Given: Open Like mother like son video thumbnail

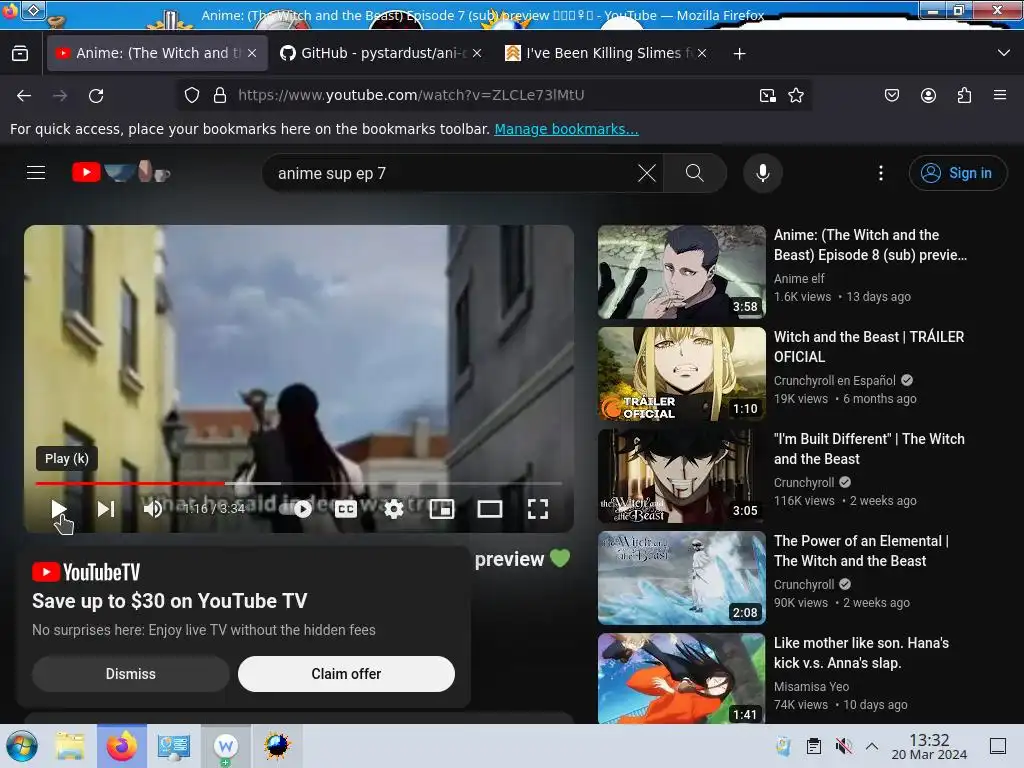Looking at the screenshot, I should (681, 679).
